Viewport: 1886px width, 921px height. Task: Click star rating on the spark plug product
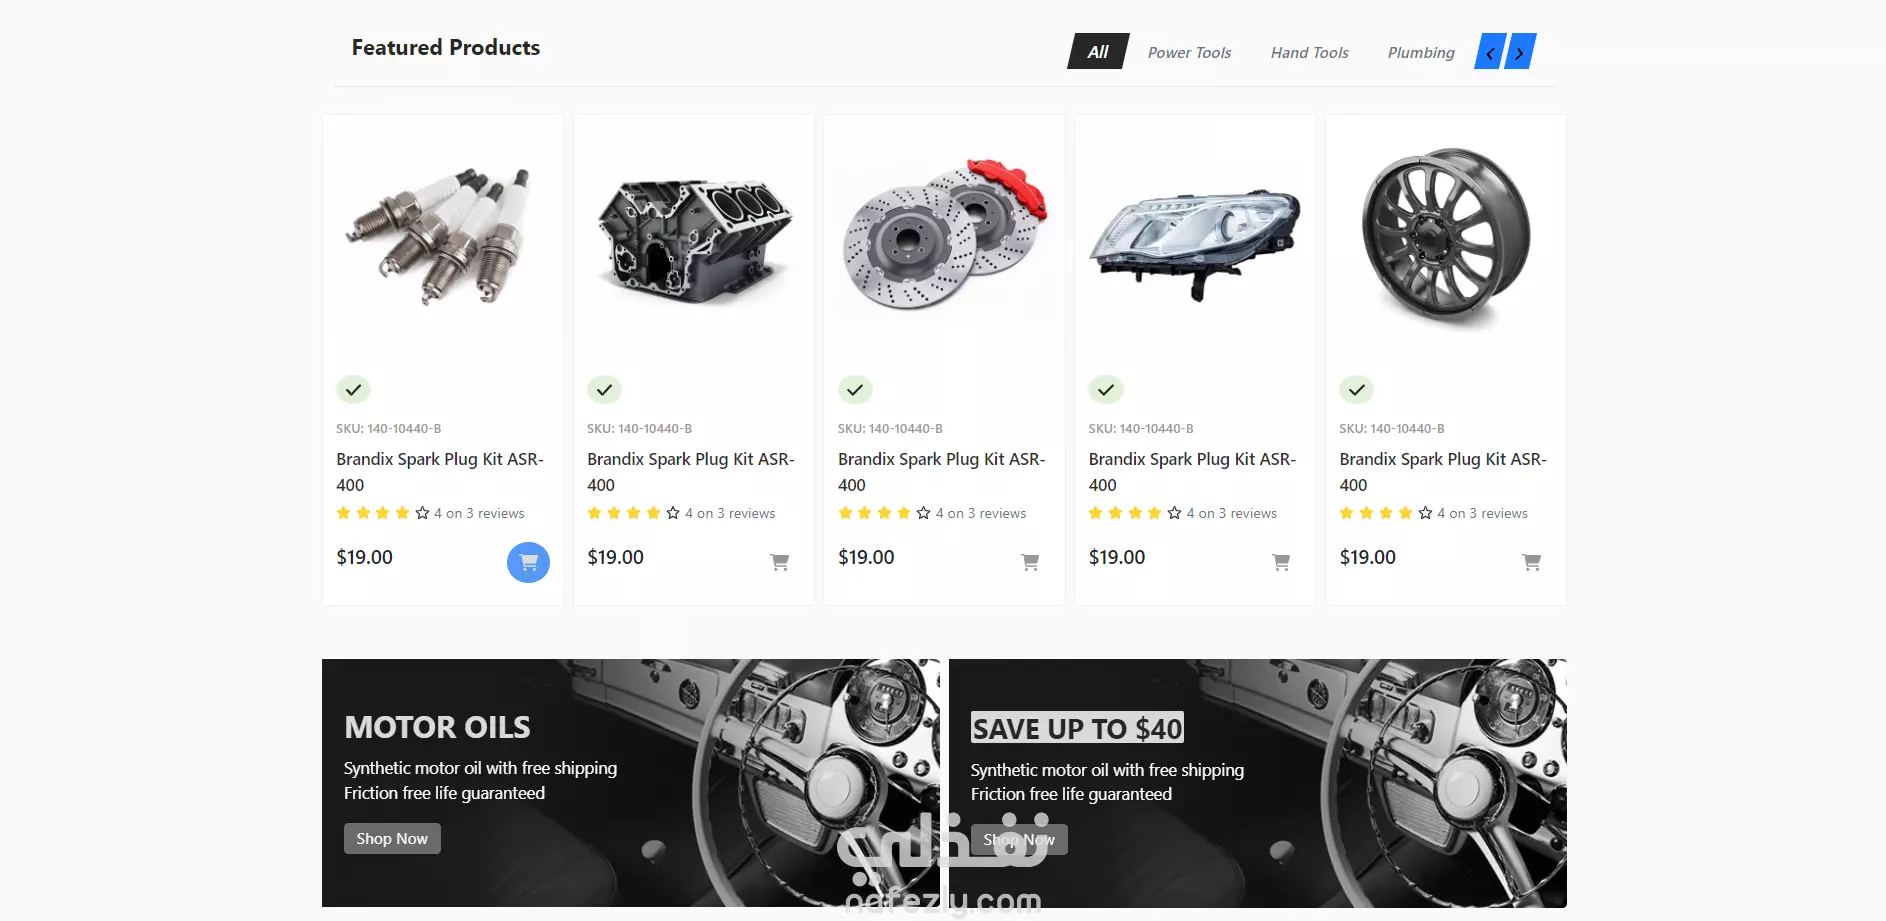[x=383, y=513]
